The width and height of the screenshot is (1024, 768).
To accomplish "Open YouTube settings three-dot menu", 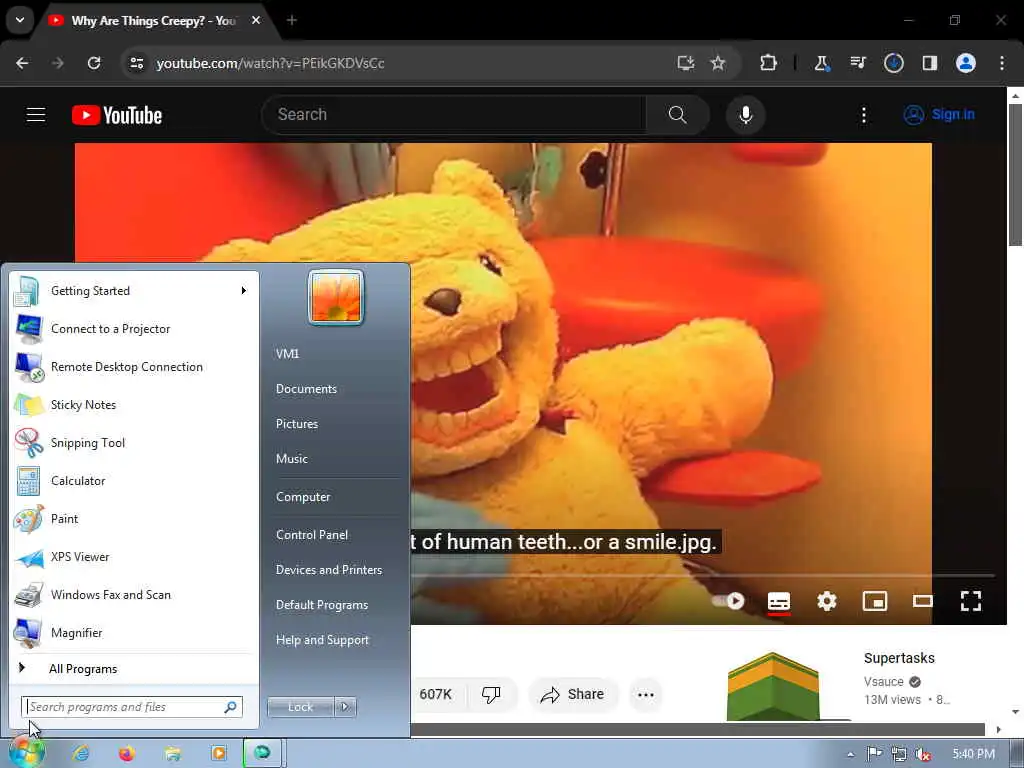I will 863,115.
